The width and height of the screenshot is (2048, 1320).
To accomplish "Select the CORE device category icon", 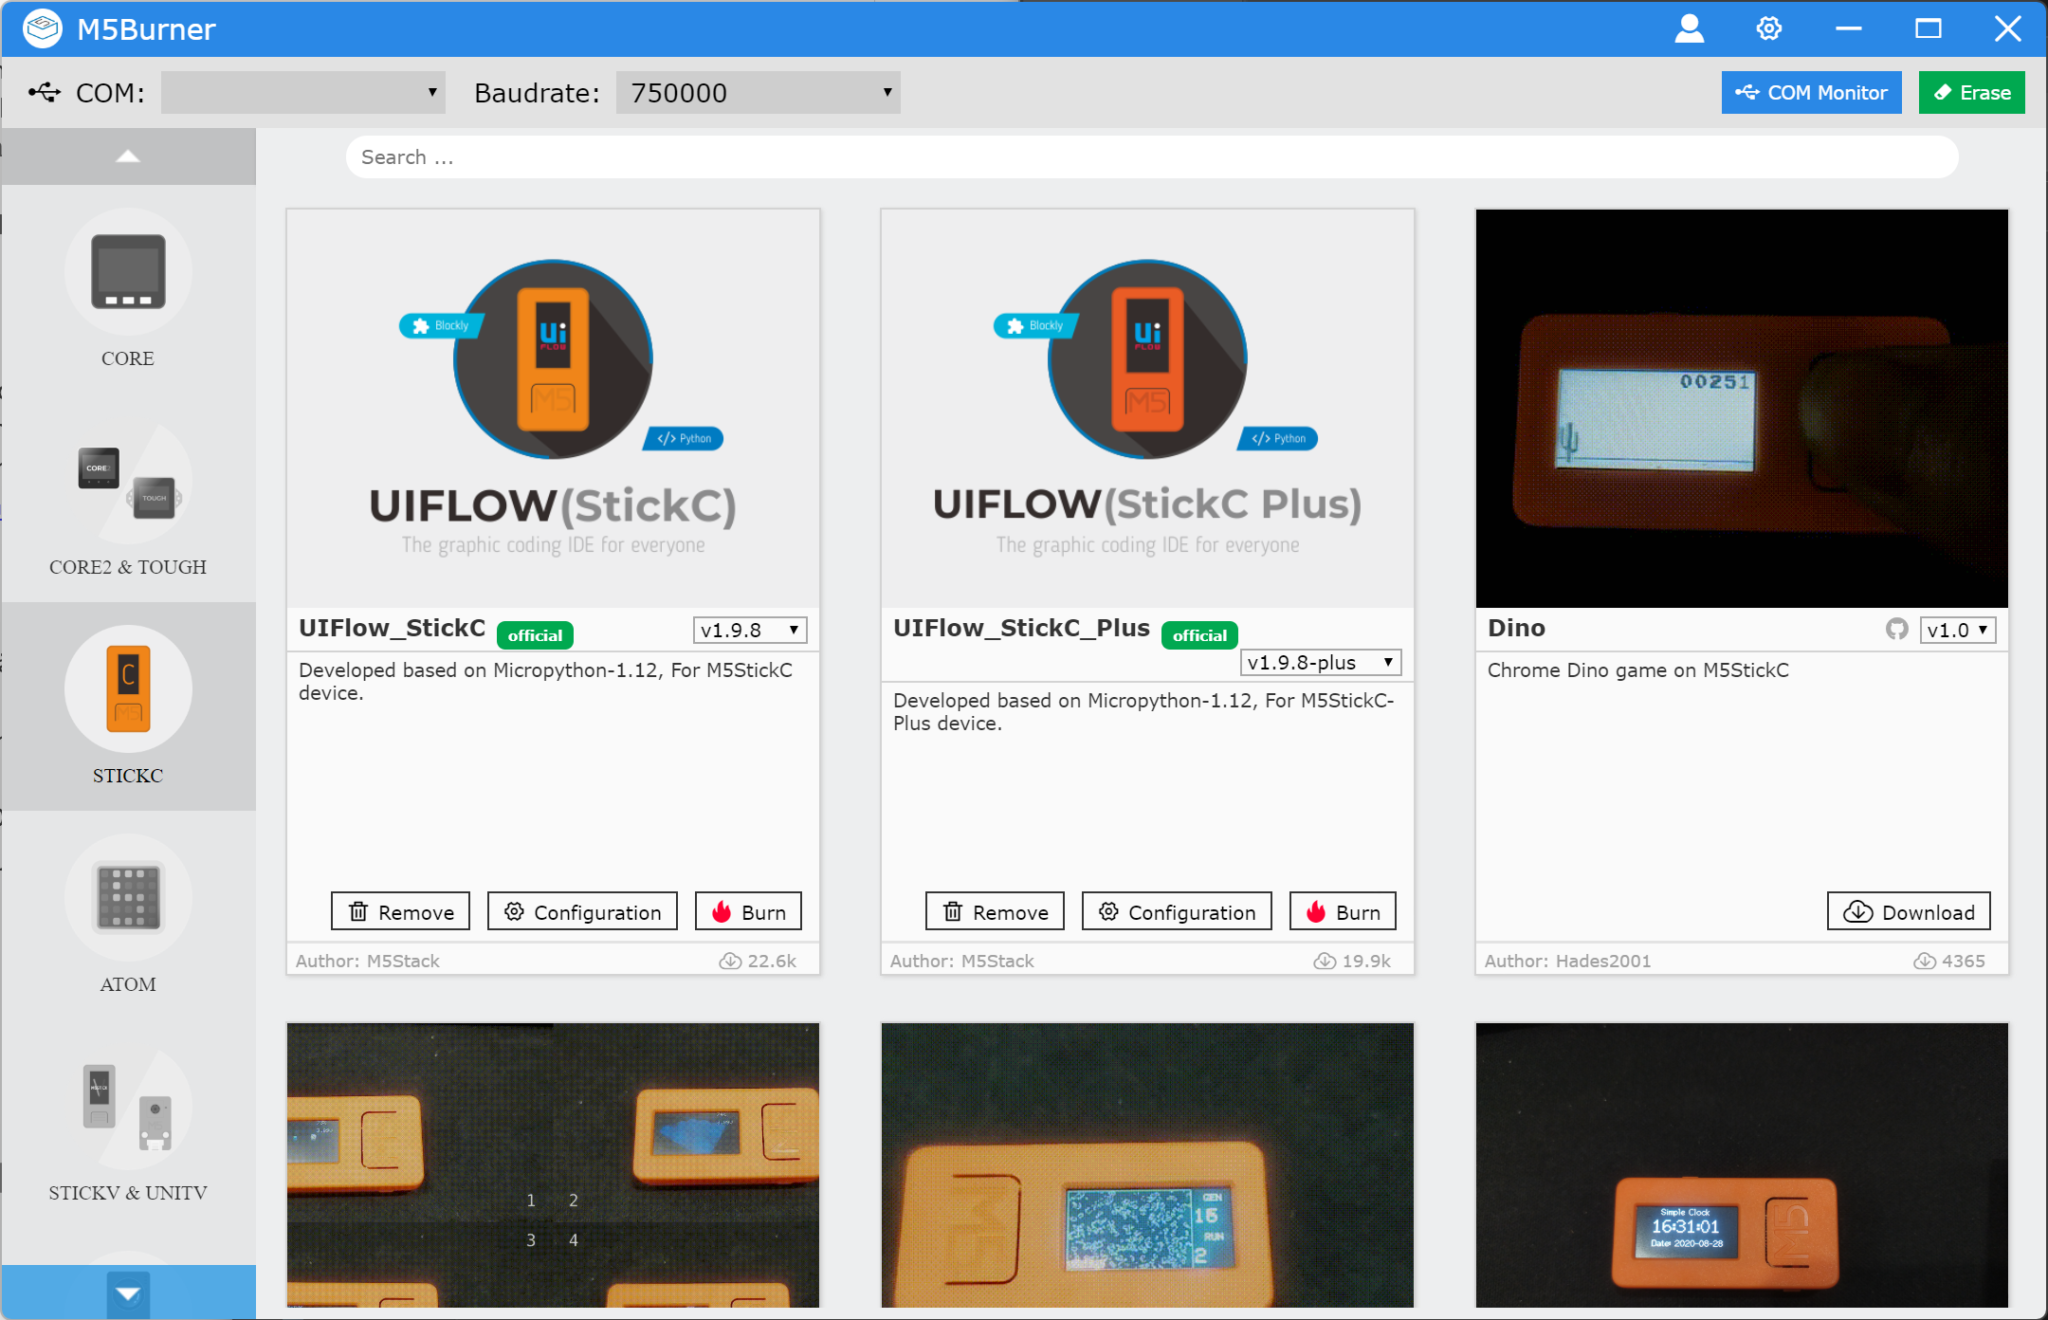I will click(x=128, y=272).
